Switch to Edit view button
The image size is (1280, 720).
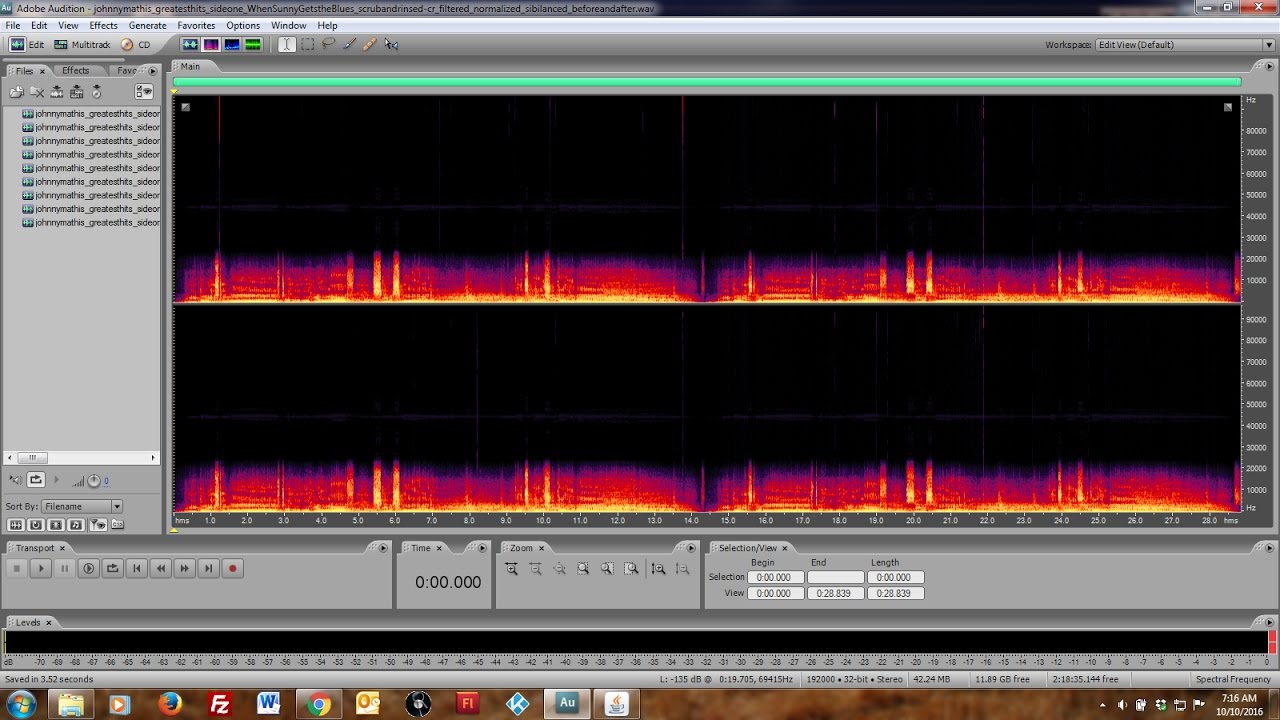click(28, 45)
